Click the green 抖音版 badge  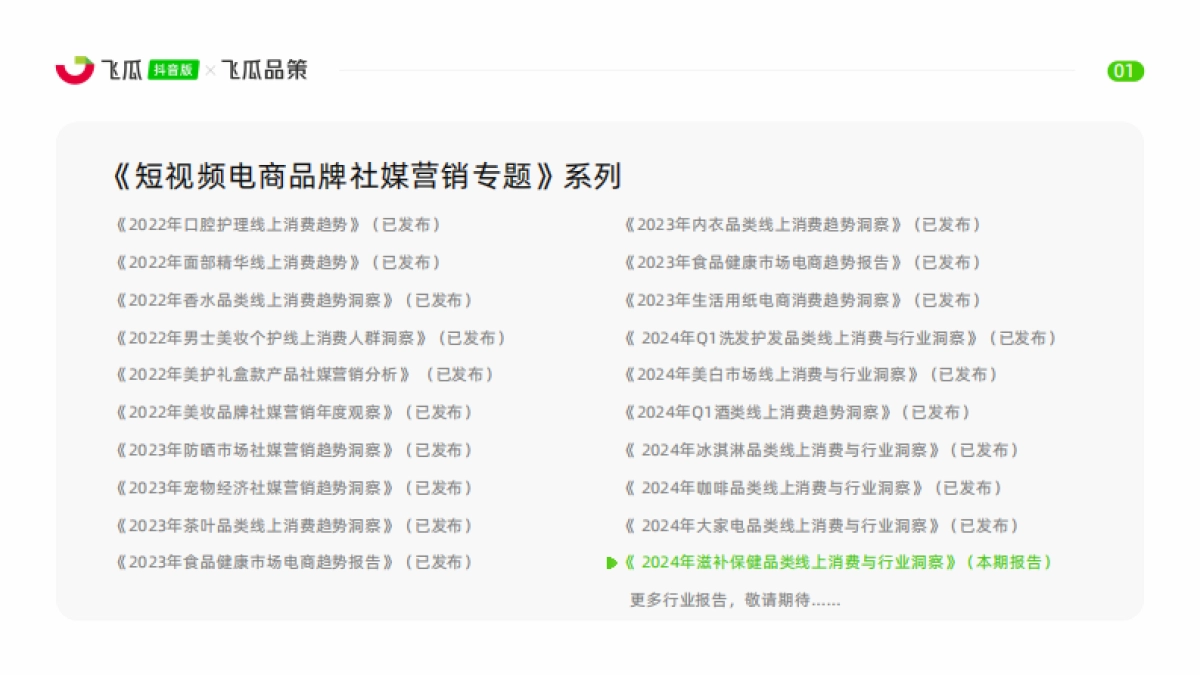click(x=174, y=70)
